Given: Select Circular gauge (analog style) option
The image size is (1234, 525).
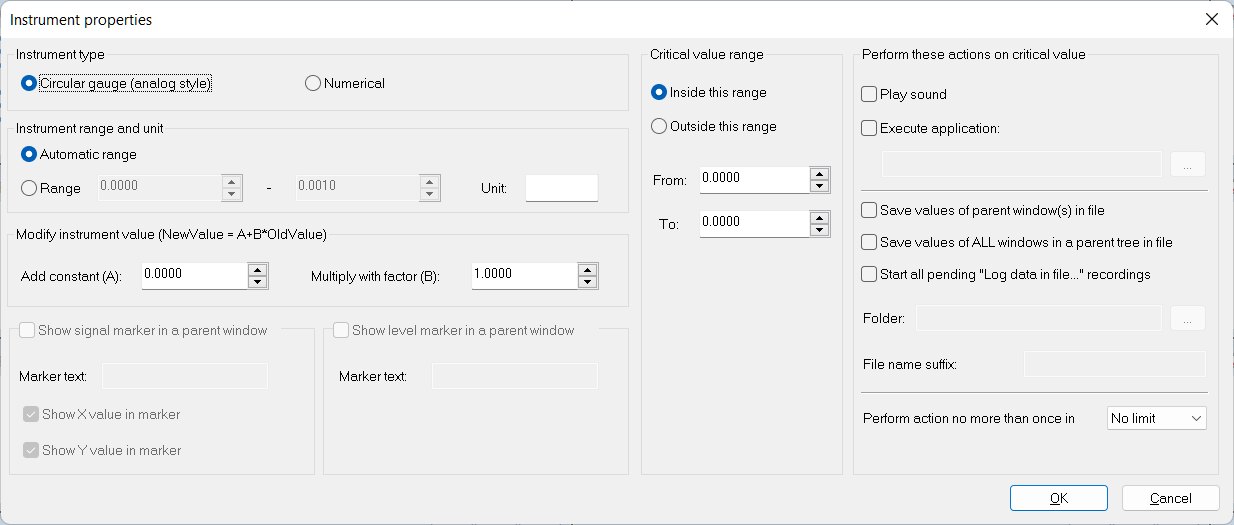Looking at the screenshot, I should tap(29, 84).
